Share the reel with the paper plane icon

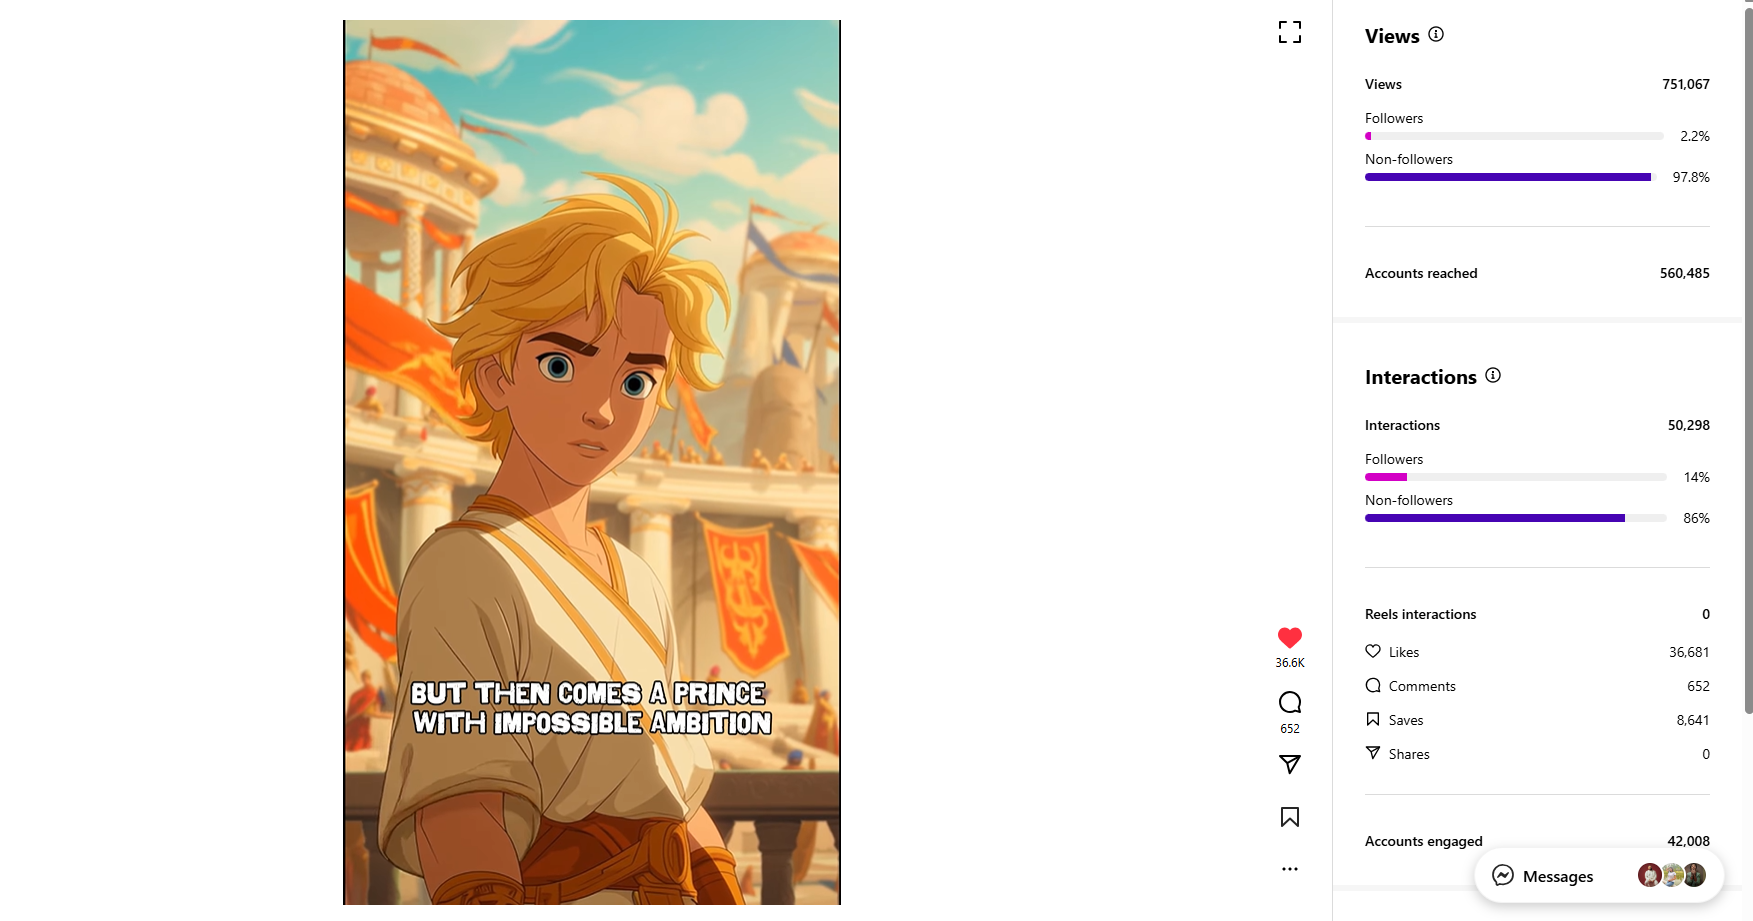click(x=1290, y=764)
